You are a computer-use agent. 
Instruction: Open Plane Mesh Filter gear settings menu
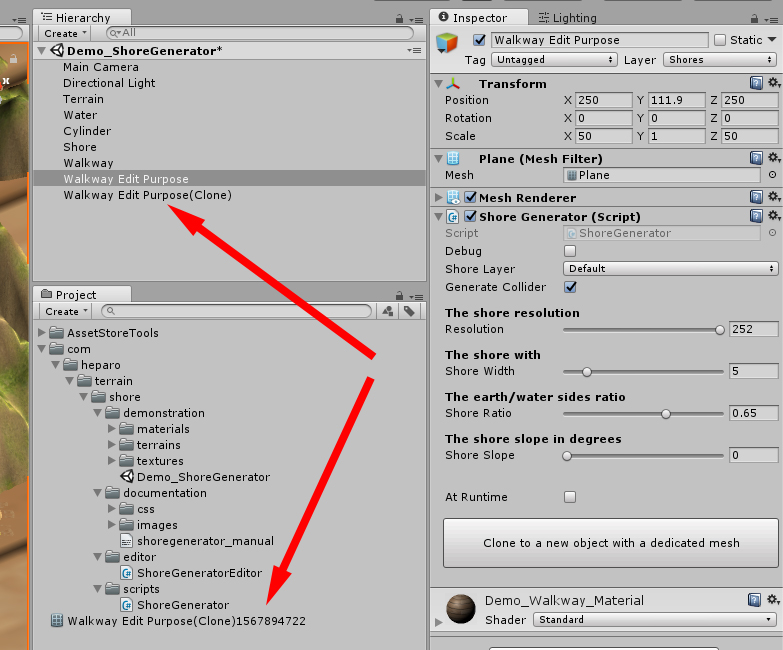[774, 157]
